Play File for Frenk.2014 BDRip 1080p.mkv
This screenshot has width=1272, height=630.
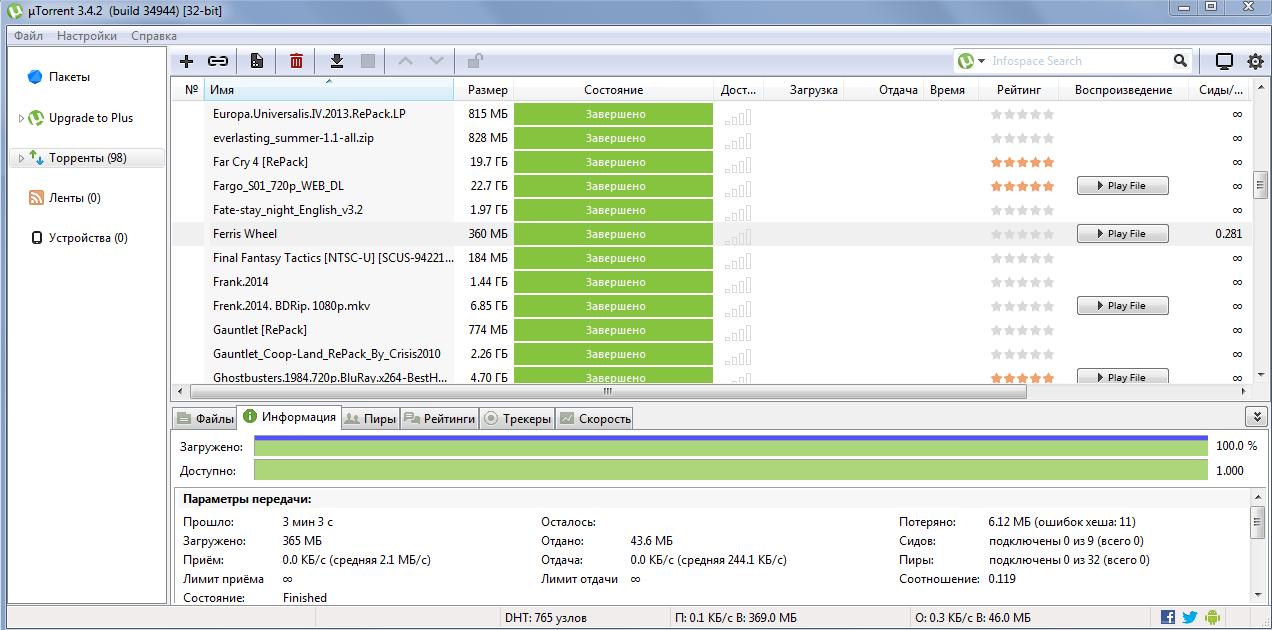click(1123, 306)
